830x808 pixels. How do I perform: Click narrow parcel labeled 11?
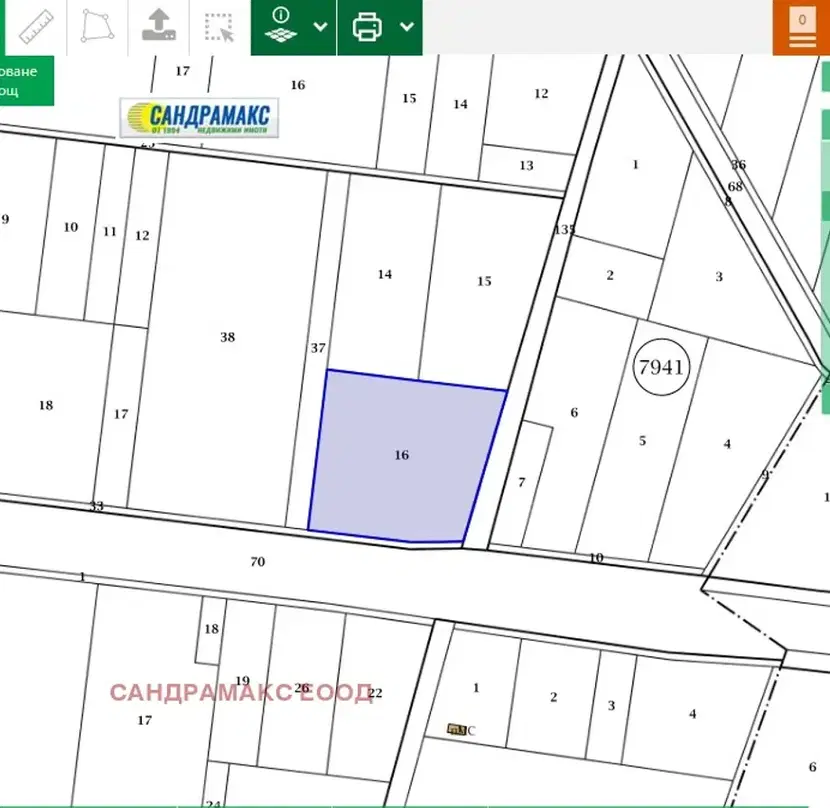pyautogui.click(x=110, y=232)
